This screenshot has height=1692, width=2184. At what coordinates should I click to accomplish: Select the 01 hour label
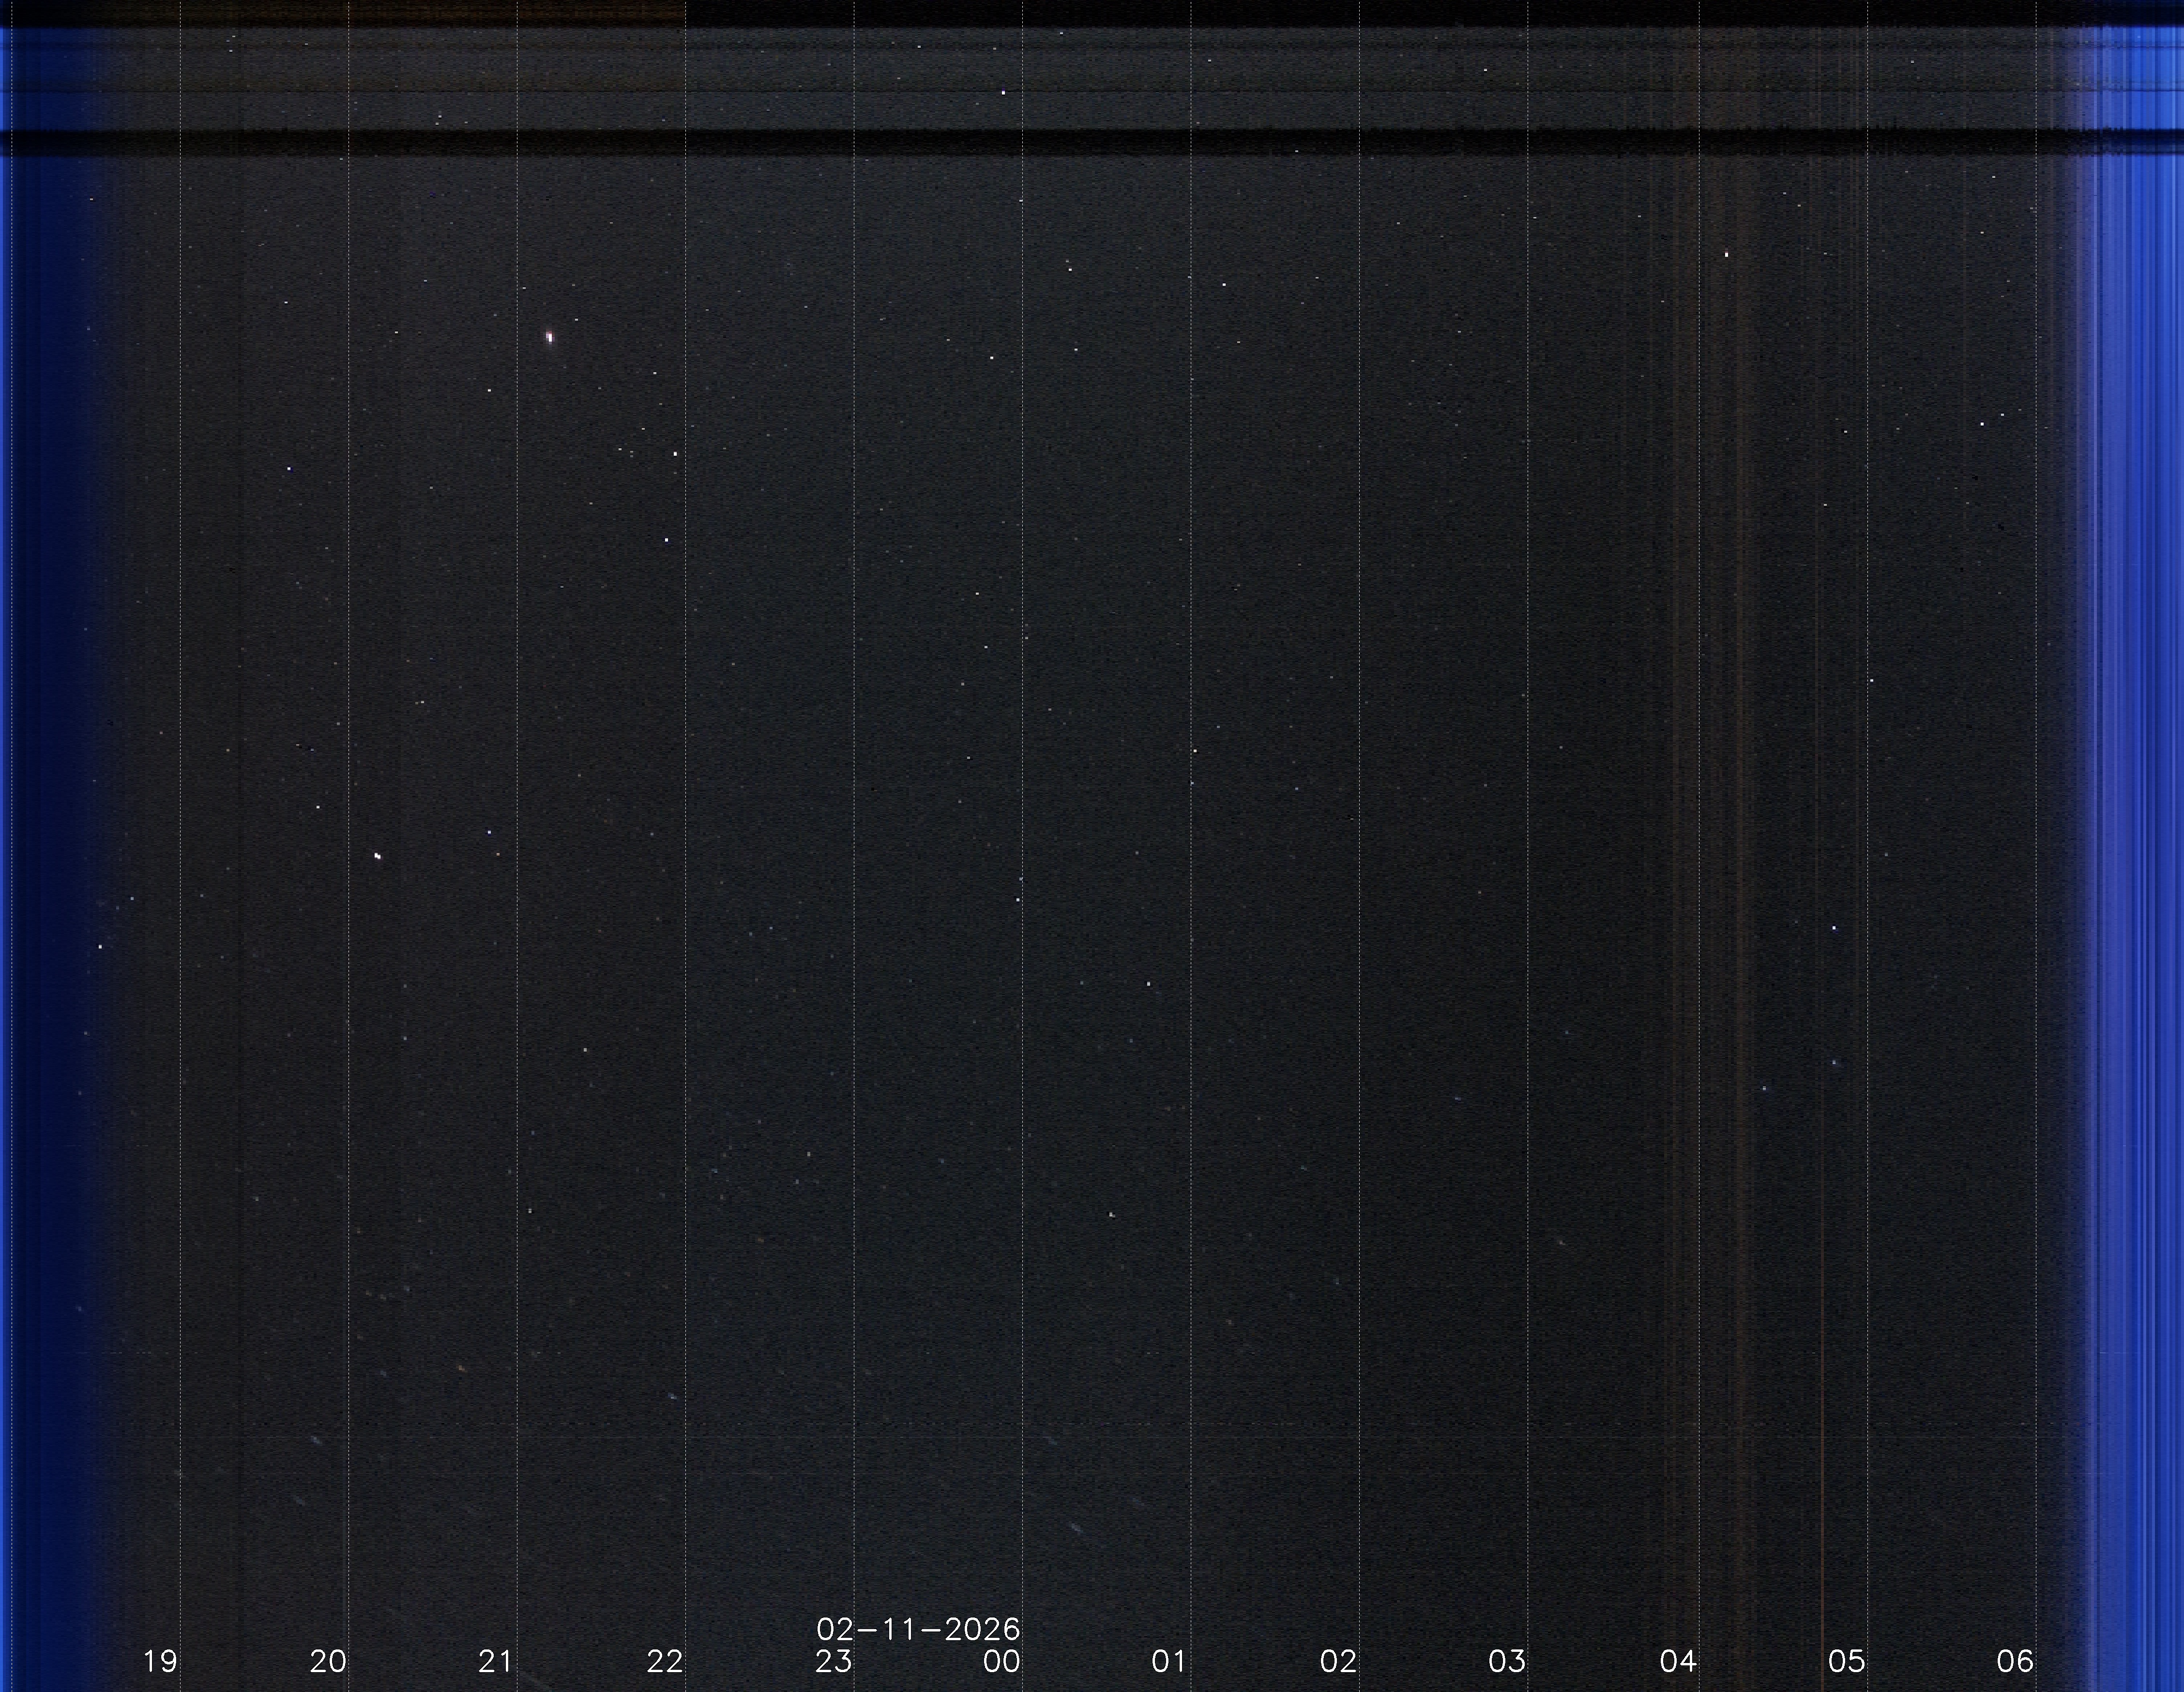pyautogui.click(x=1169, y=1662)
